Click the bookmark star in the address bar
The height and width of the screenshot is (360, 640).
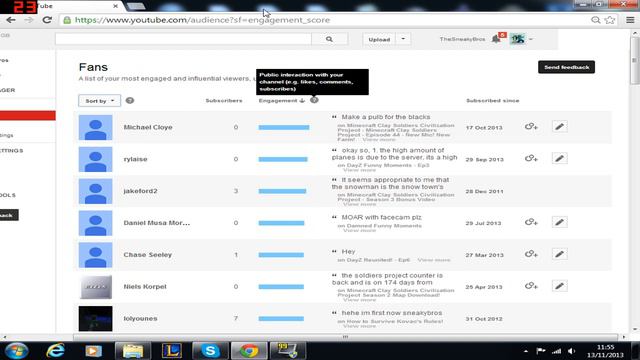coord(610,20)
